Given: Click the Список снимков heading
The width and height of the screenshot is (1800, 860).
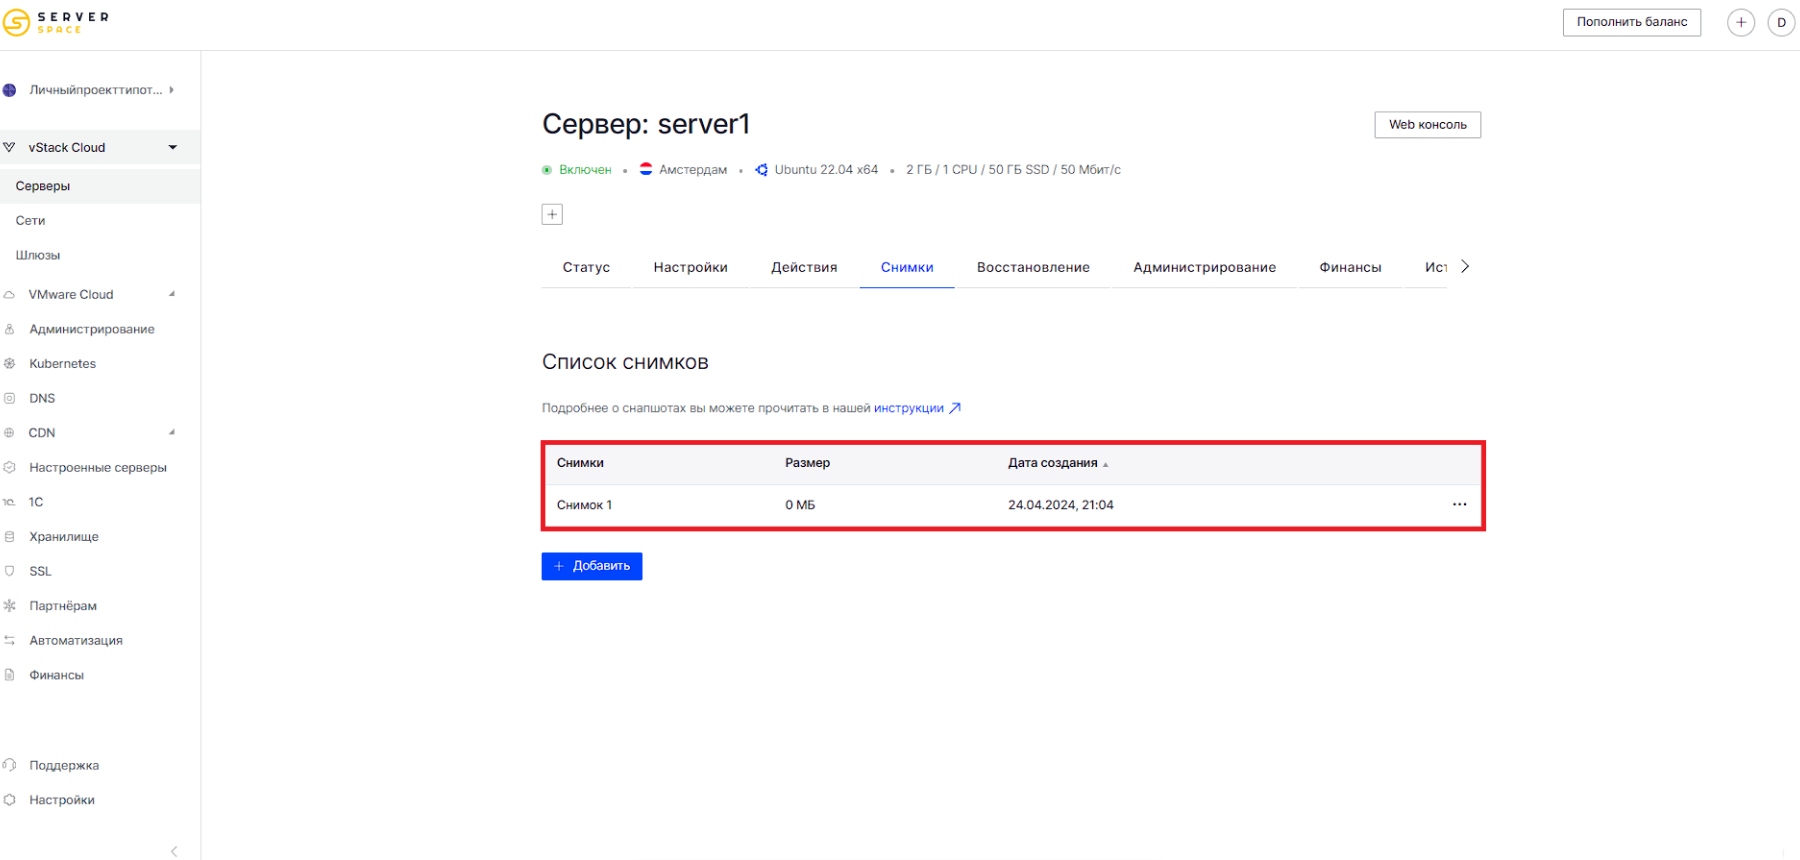Looking at the screenshot, I should tap(625, 362).
